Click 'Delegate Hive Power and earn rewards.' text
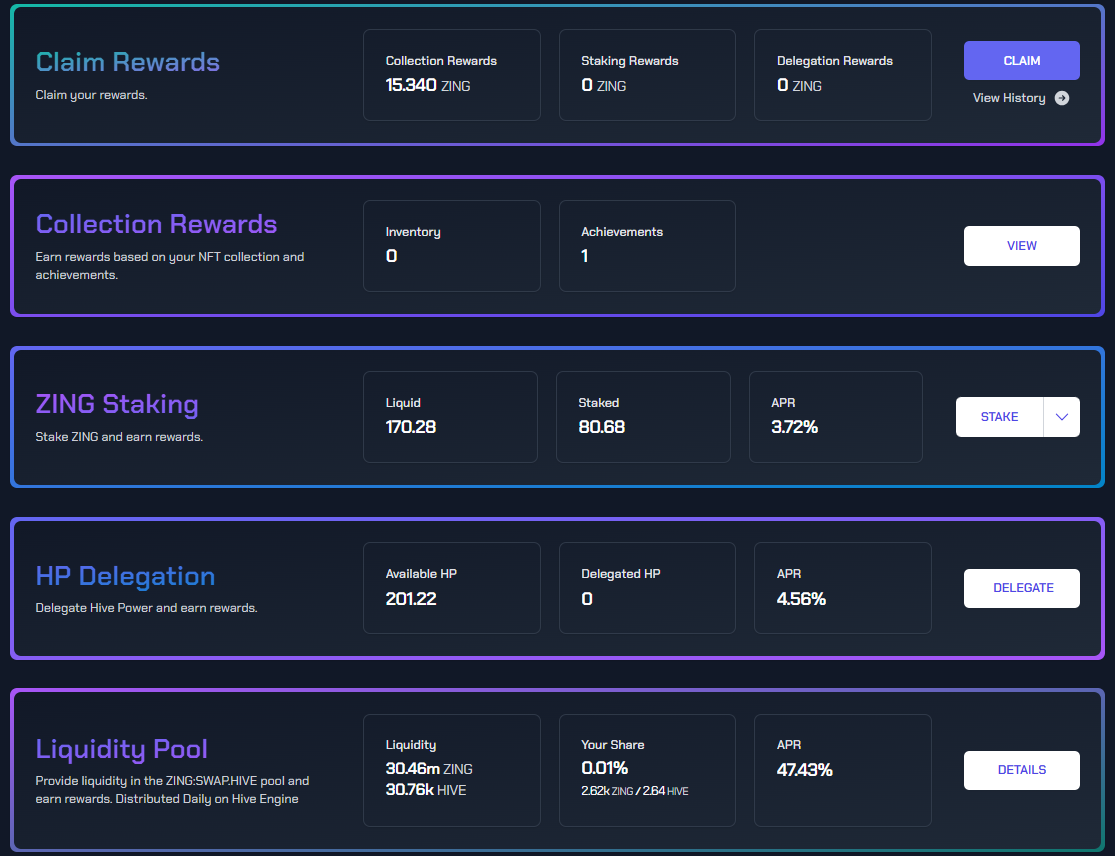The height and width of the screenshot is (856, 1115). tap(146, 608)
